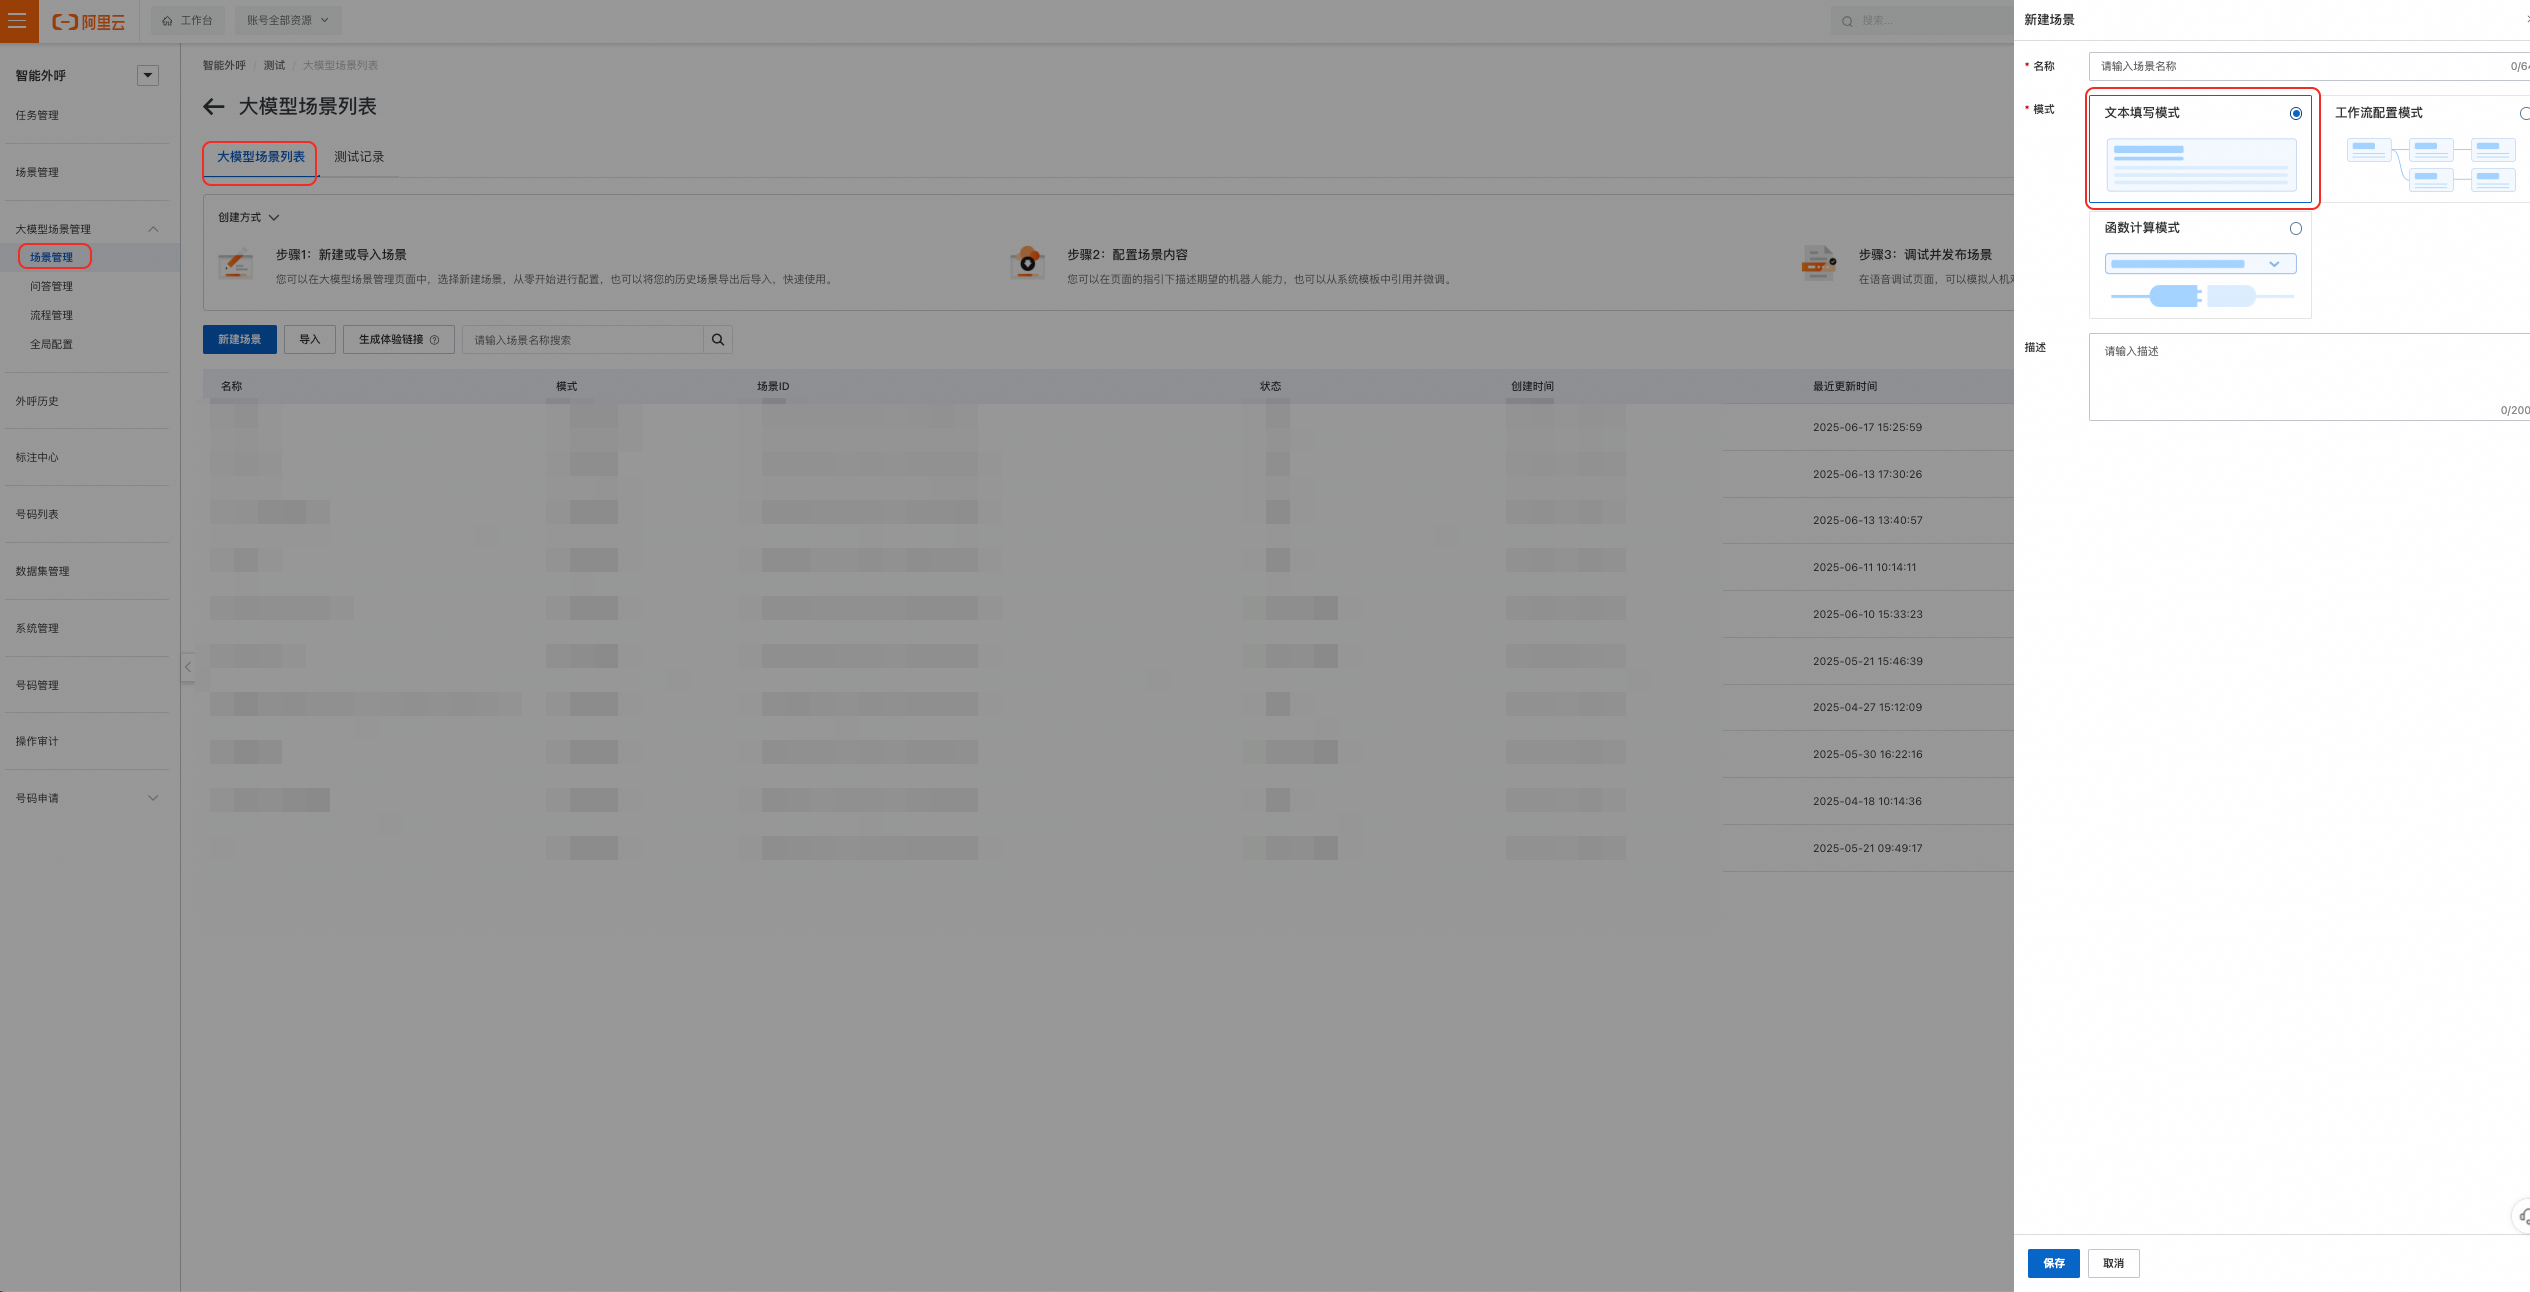Click the 生成体验链接 button

(x=399, y=339)
